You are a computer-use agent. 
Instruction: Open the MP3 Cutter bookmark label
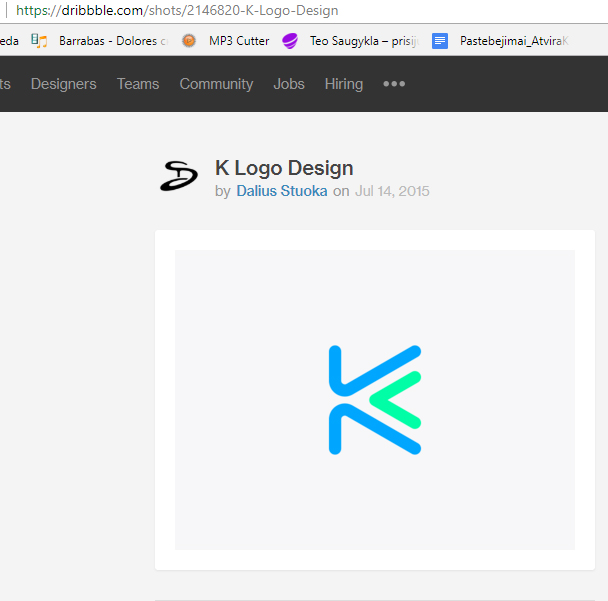point(239,41)
